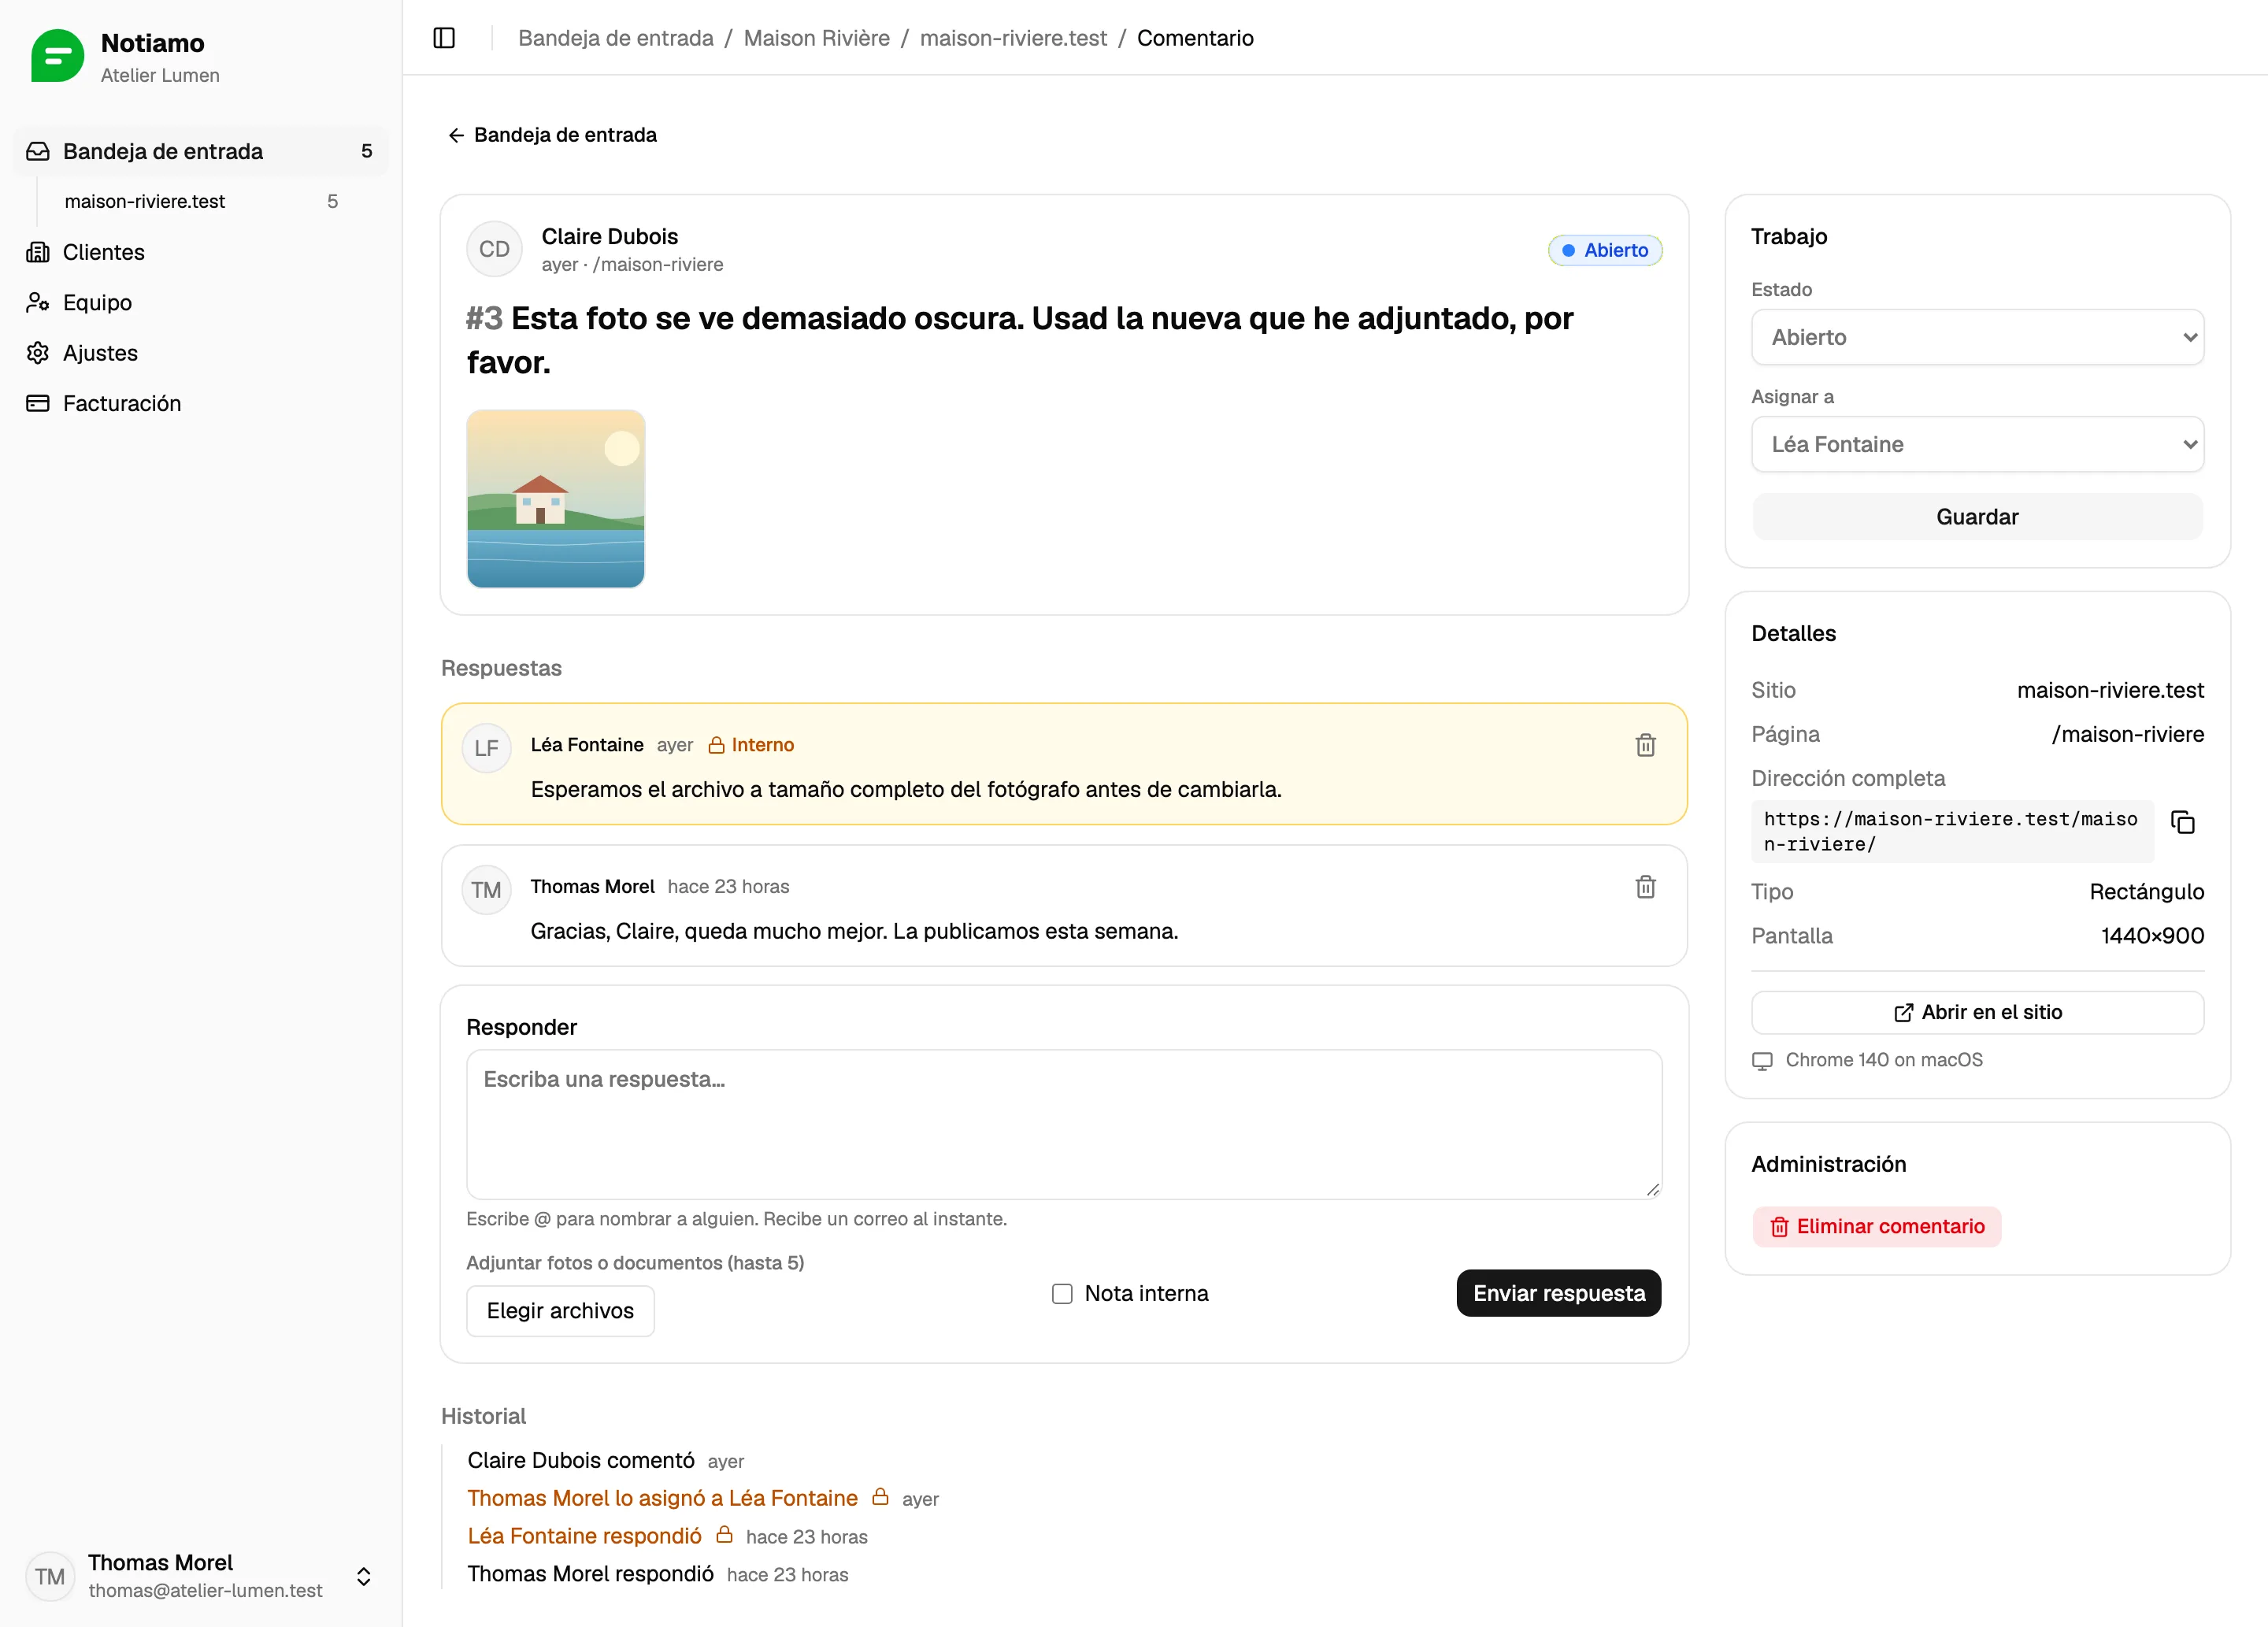Click Enviar respuesta button
Viewport: 2268px width, 1627px height.
pyautogui.click(x=1558, y=1293)
